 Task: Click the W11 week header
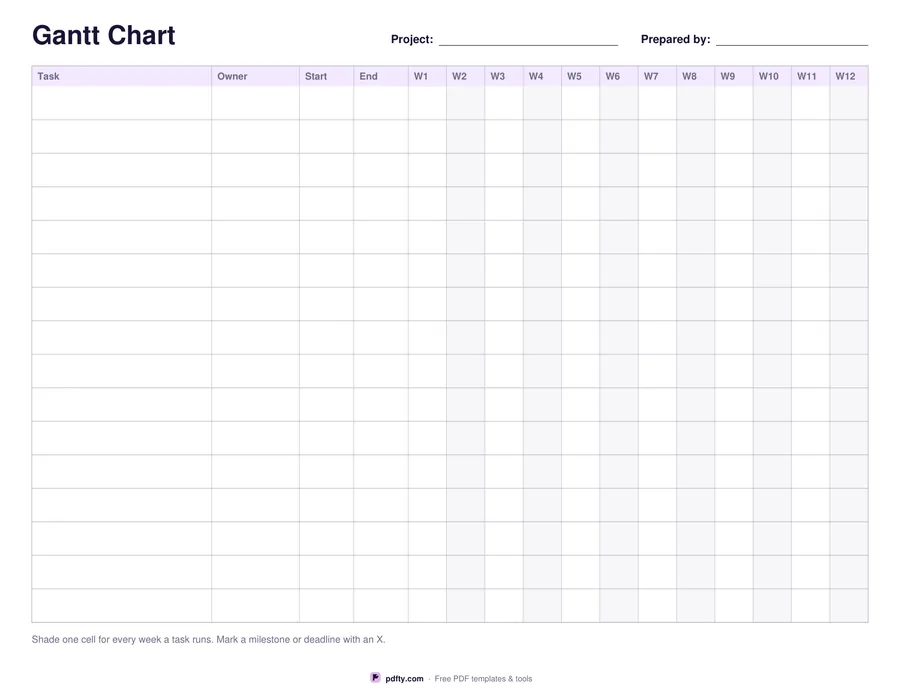(x=810, y=76)
